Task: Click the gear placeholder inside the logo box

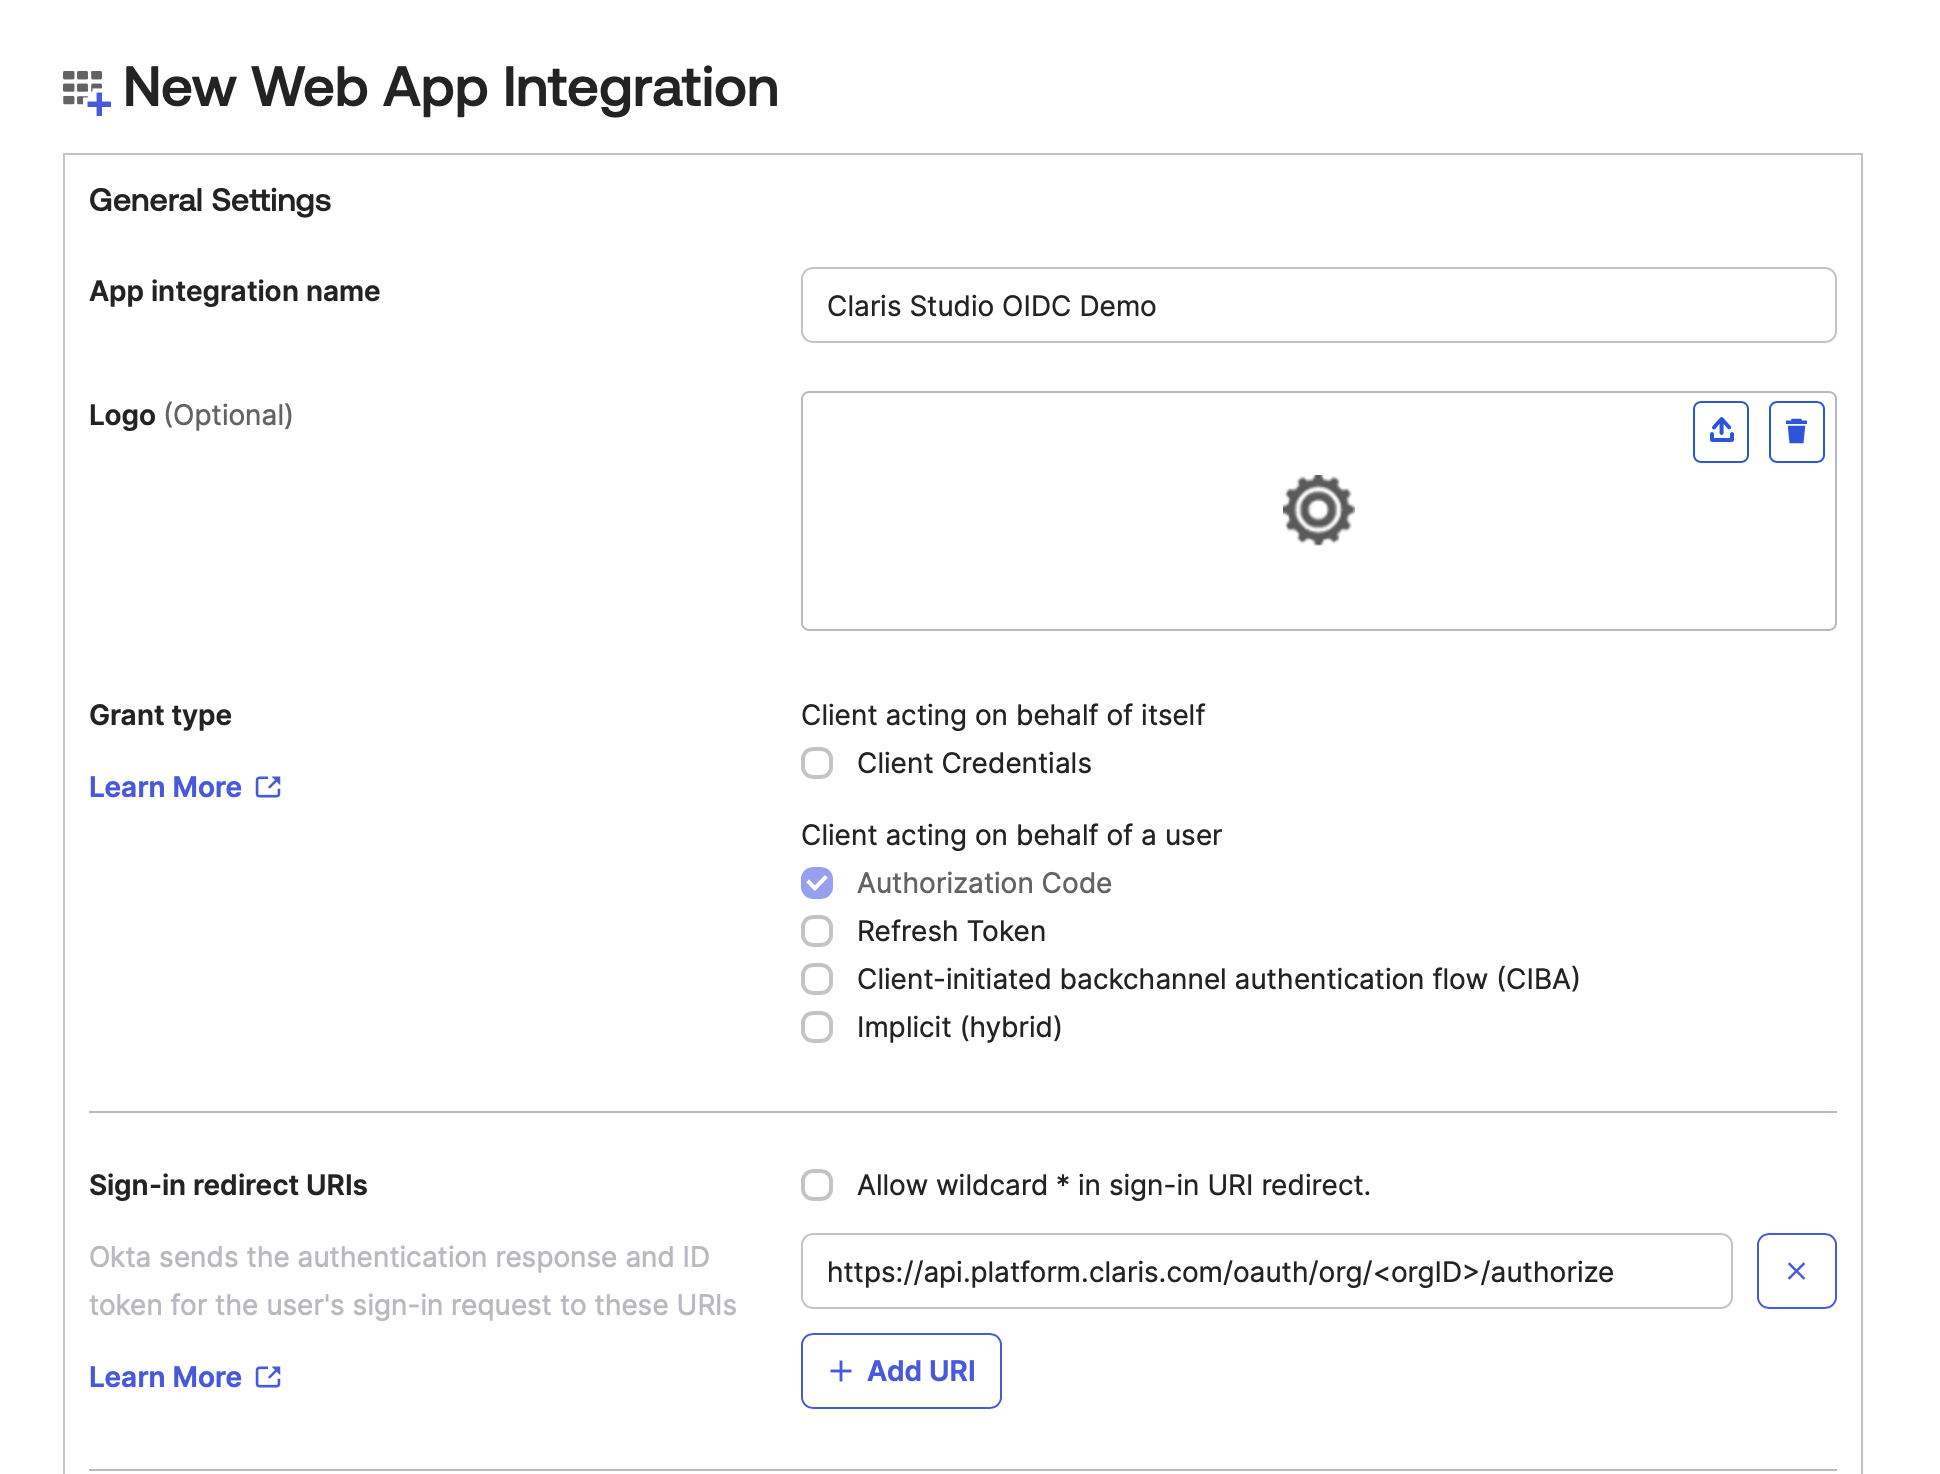Action: (1318, 509)
